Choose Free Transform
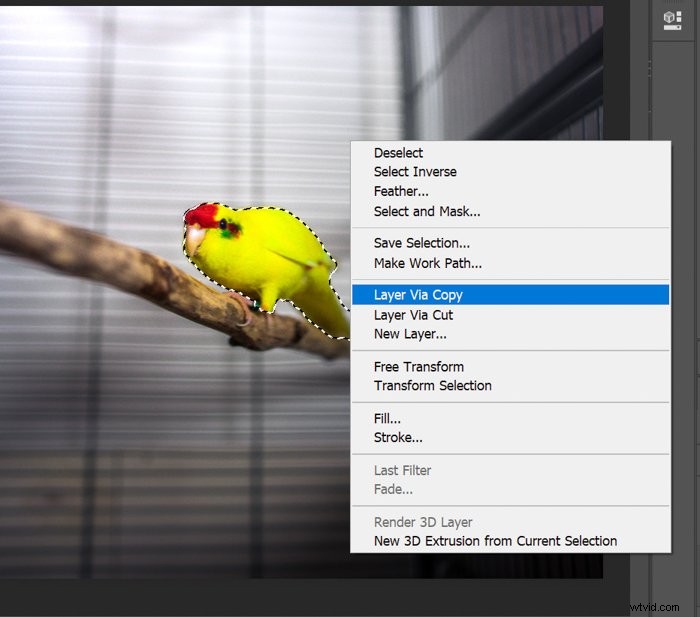The height and width of the screenshot is (617, 700). tap(510, 367)
